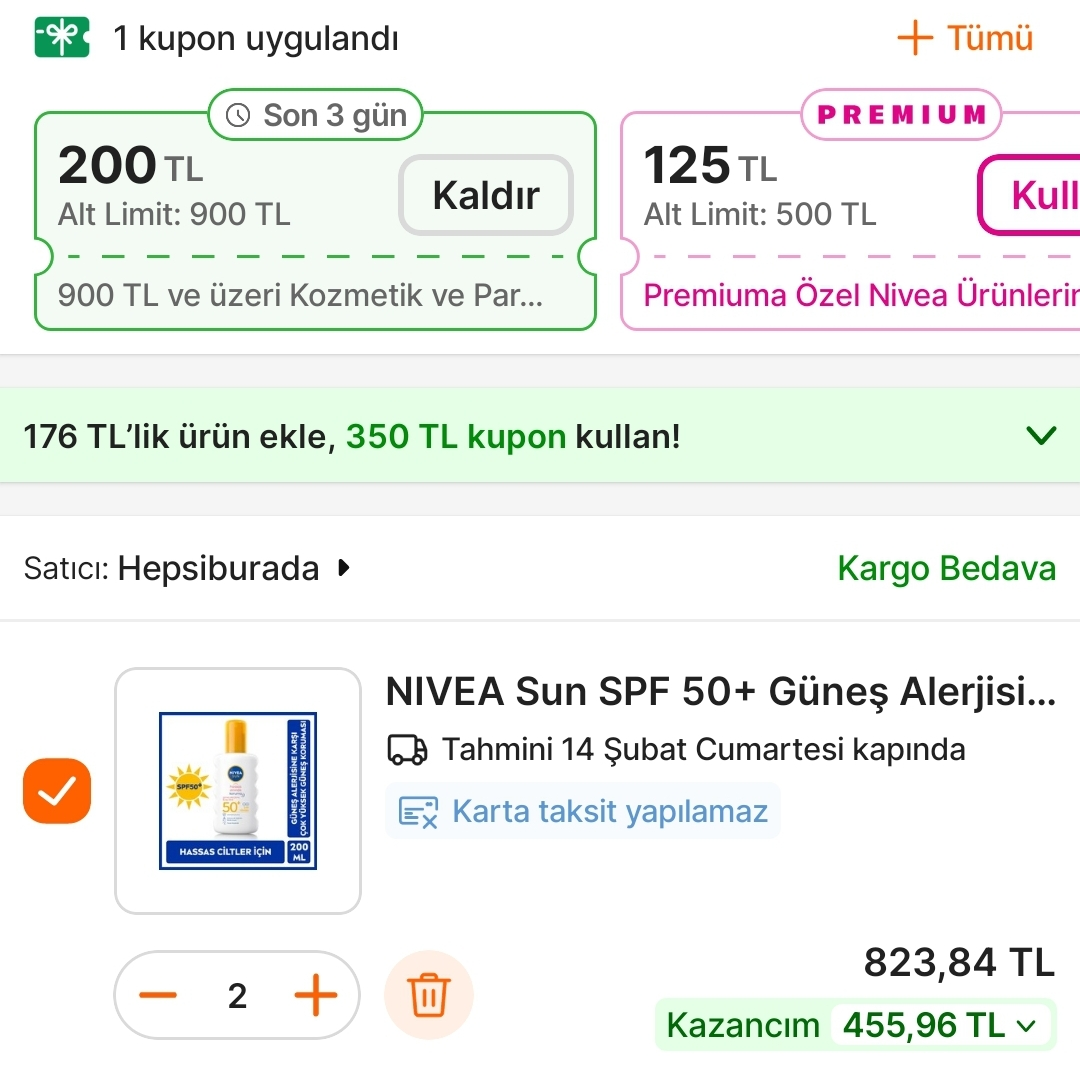Viewport: 1080px width, 1066px height.
Task: Open Kargo Bedava shipping details
Action: [x=946, y=568]
